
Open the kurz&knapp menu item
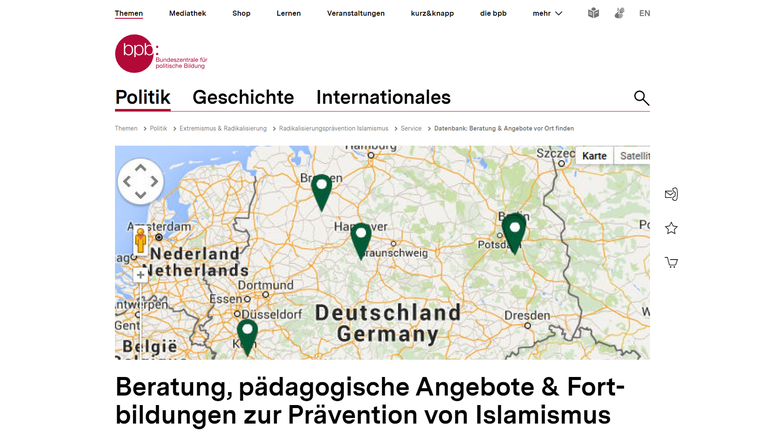pos(432,13)
